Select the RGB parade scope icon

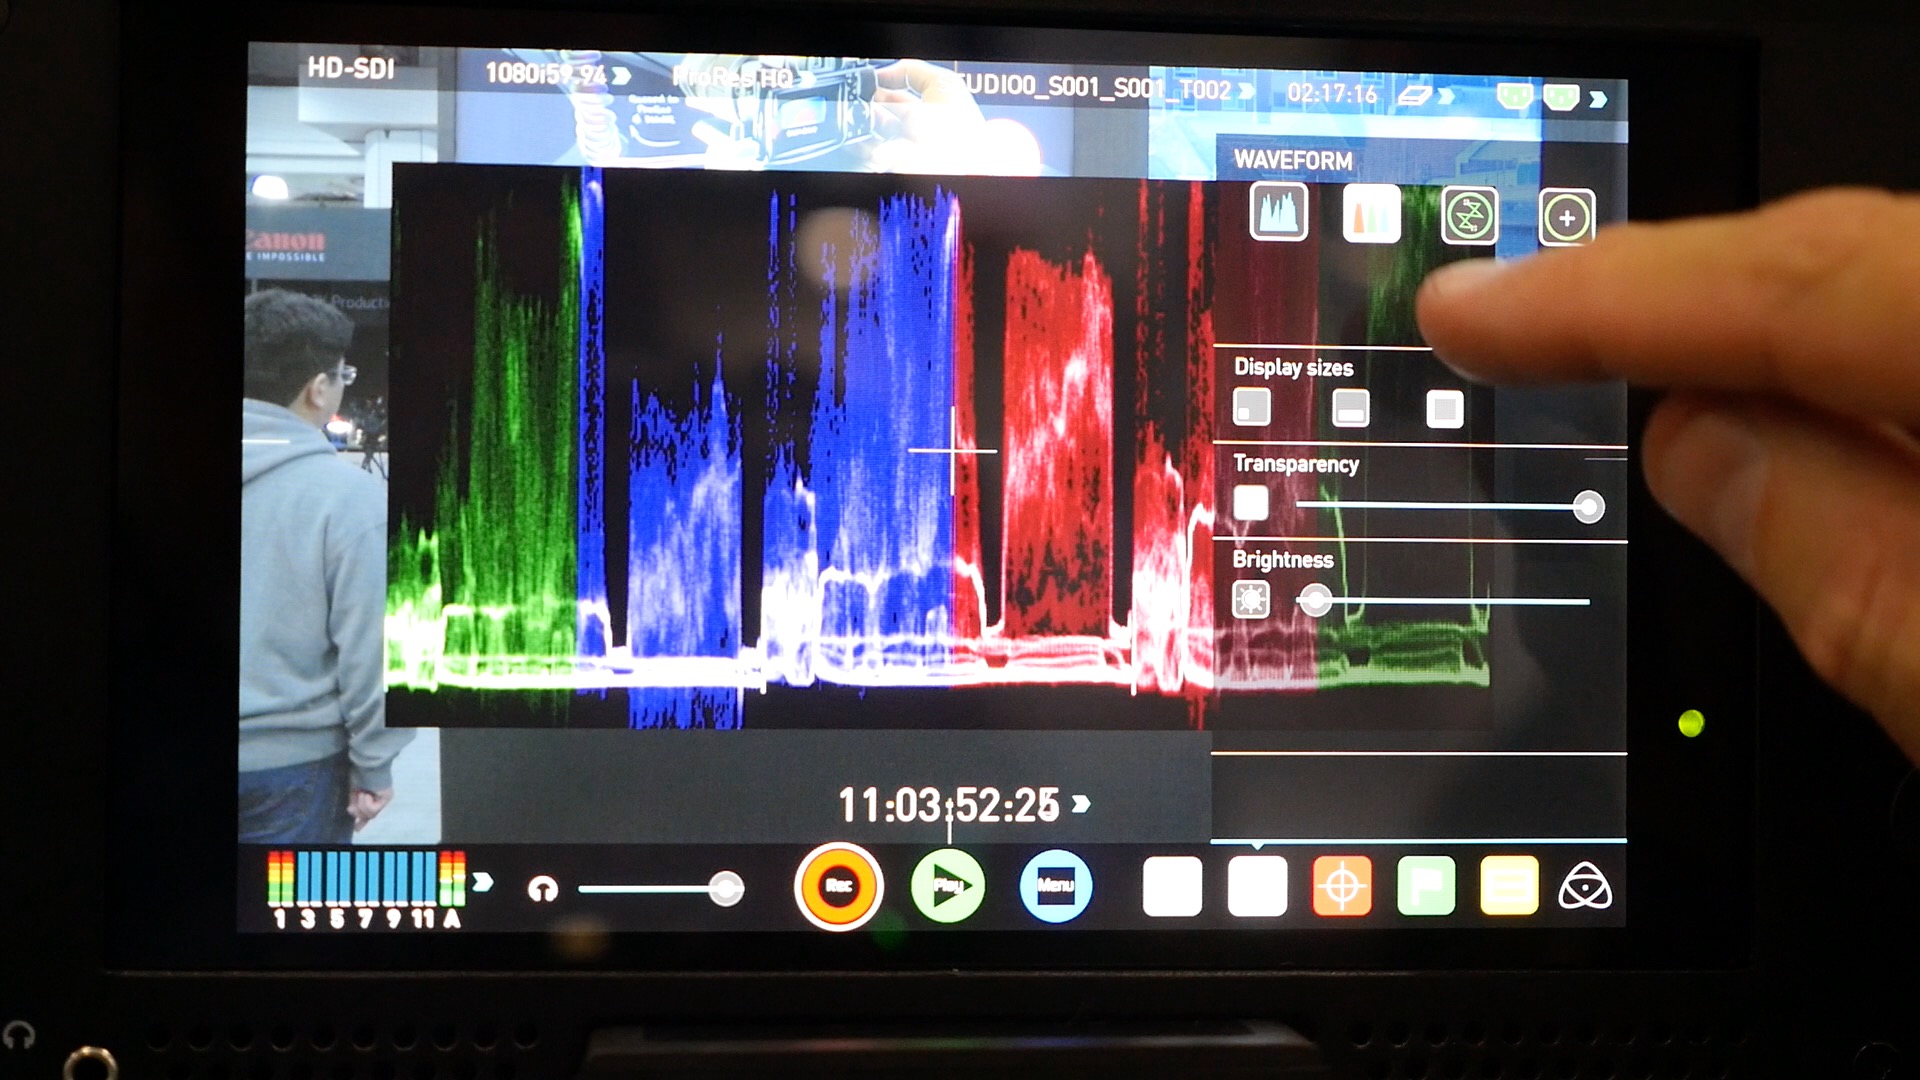click(x=1371, y=214)
